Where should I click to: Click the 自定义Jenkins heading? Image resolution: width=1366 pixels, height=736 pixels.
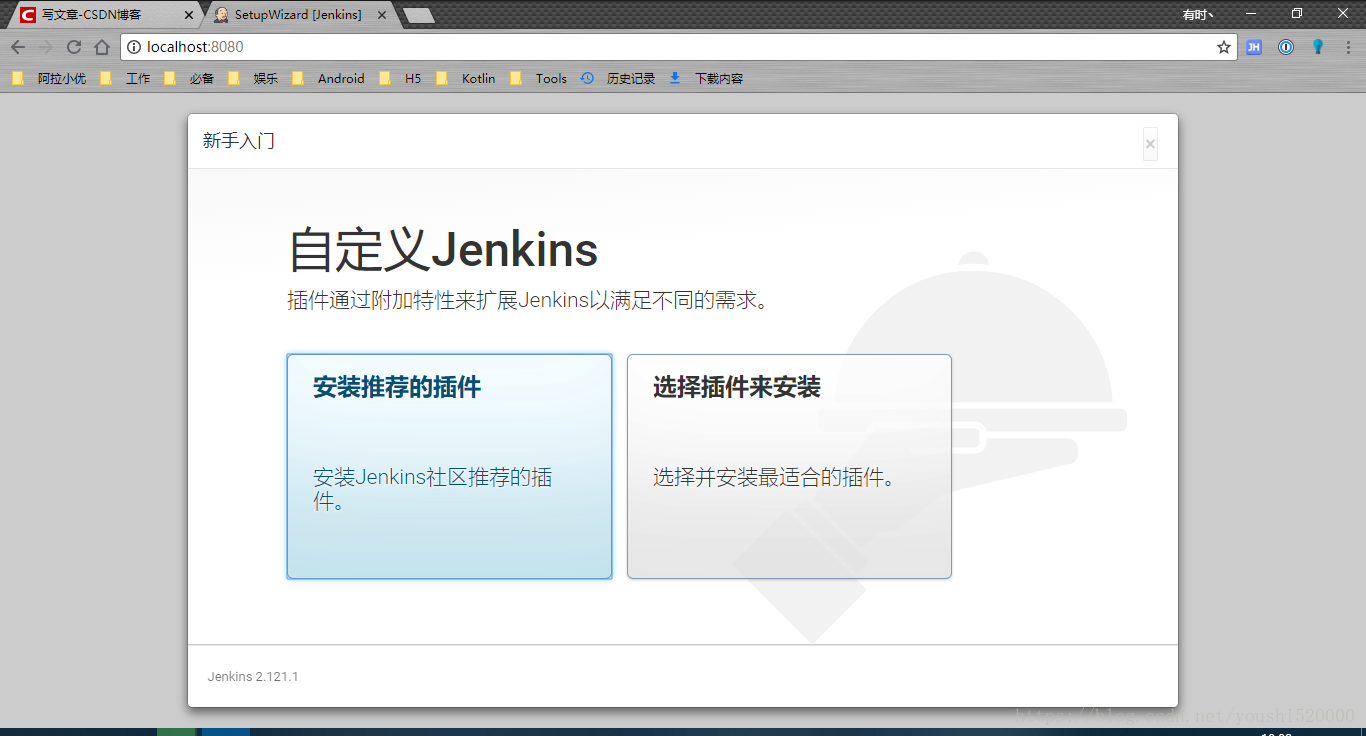click(x=443, y=250)
